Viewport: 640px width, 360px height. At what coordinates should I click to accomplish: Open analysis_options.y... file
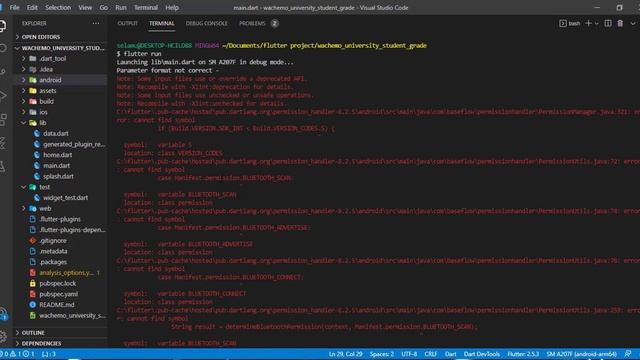pyautogui.click(x=66, y=272)
